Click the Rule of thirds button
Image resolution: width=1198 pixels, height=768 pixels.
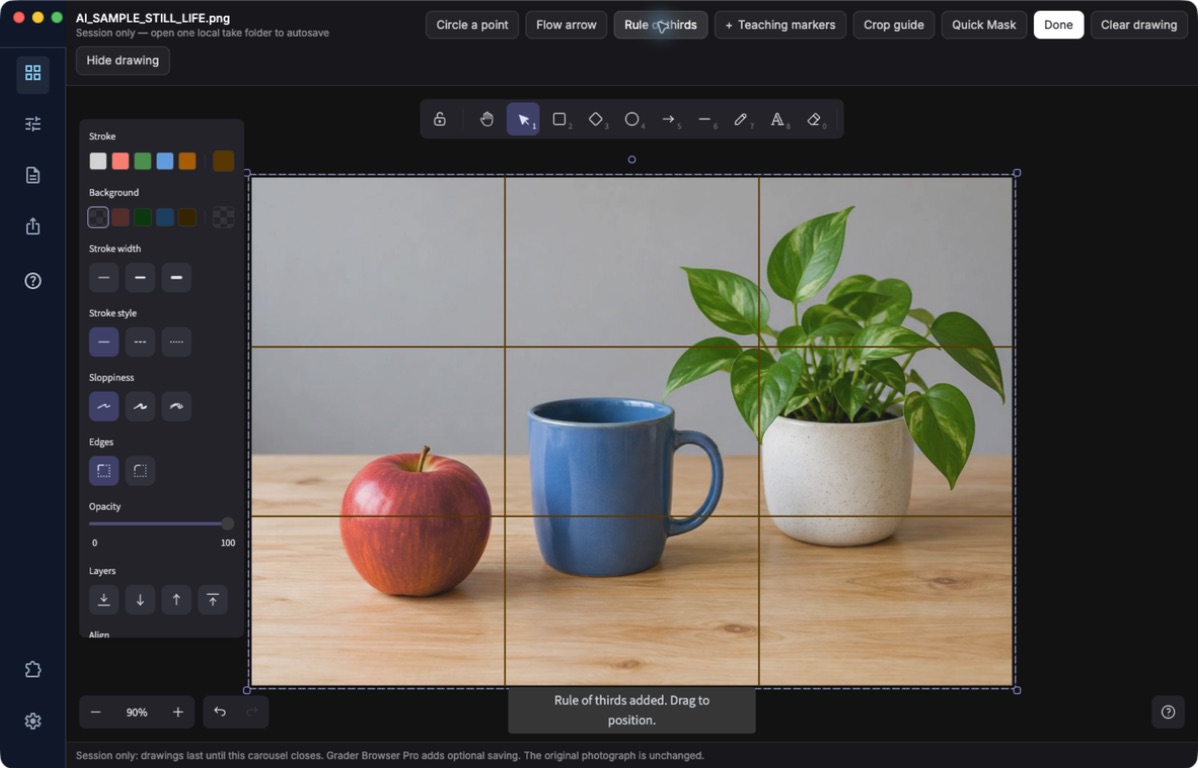[x=660, y=24]
